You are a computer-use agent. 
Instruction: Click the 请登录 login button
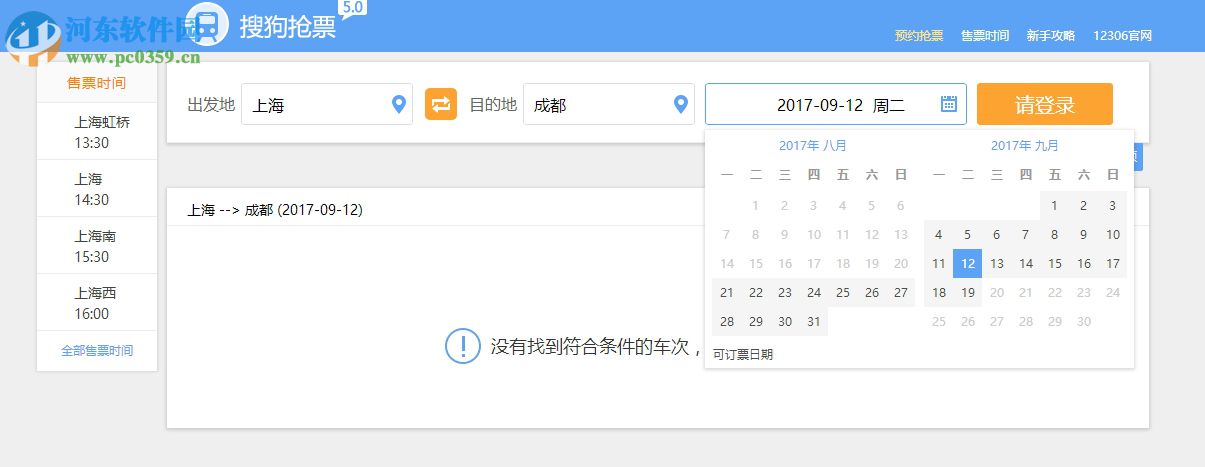(1045, 104)
